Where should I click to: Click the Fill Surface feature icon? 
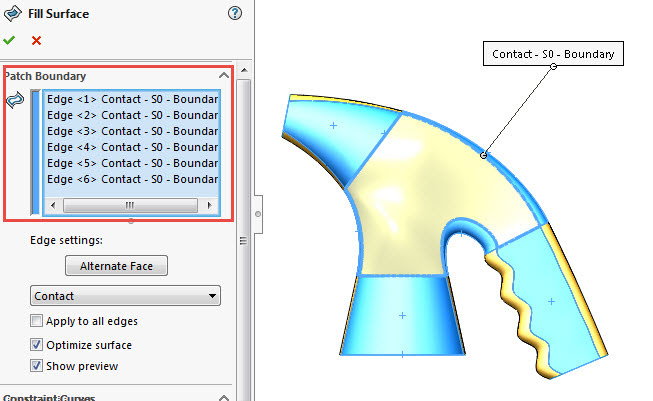[12, 13]
